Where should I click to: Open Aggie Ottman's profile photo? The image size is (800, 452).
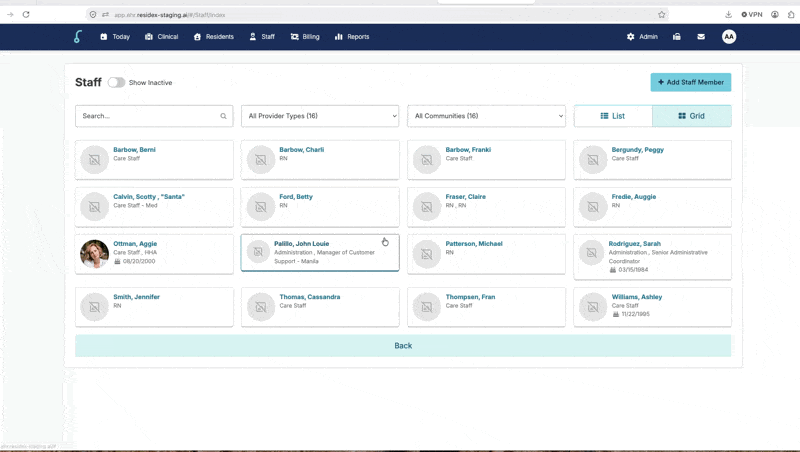point(94,254)
